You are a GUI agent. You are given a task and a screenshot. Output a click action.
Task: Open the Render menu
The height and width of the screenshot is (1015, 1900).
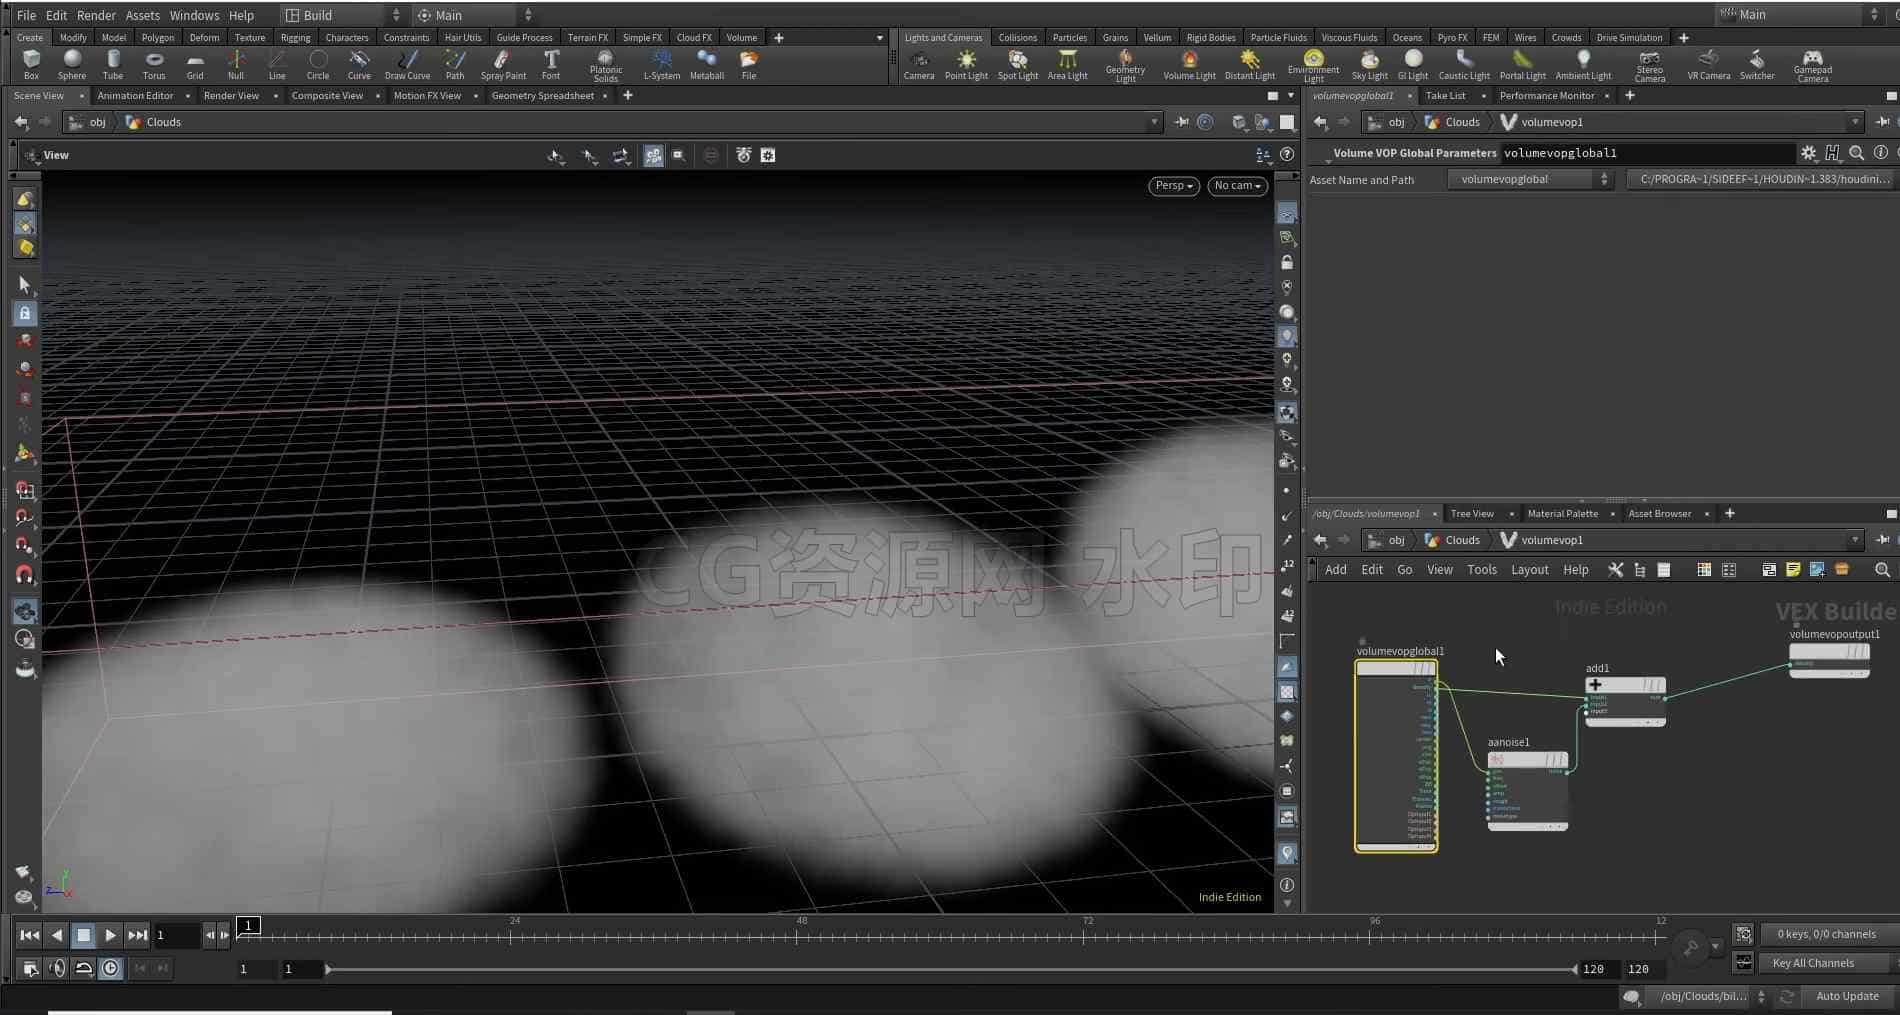click(x=96, y=15)
